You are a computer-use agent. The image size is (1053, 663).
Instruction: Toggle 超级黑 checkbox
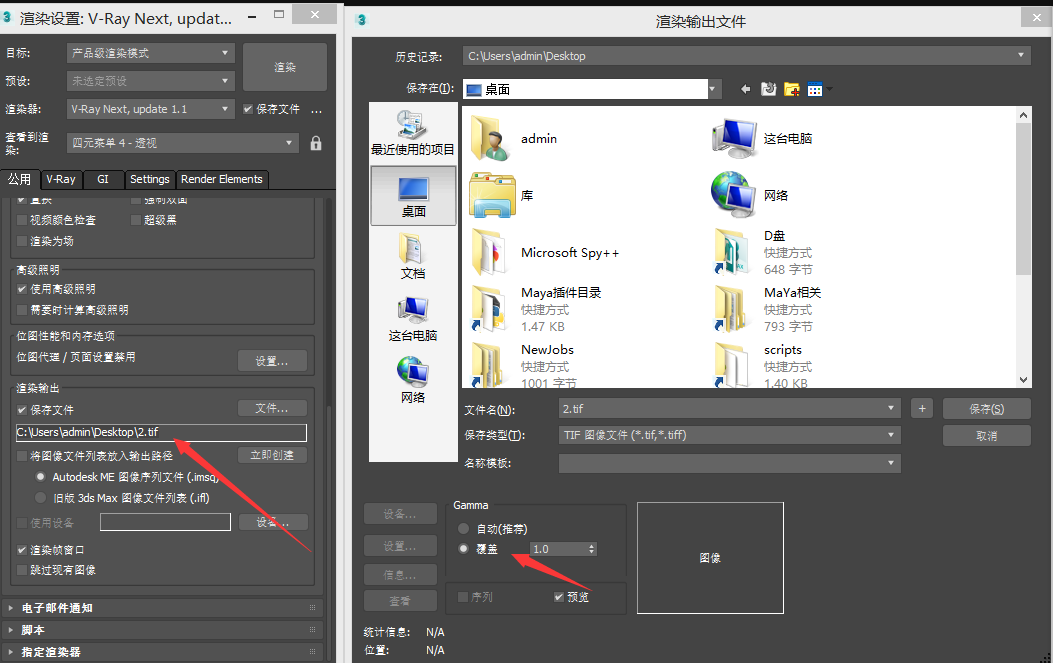pyautogui.click(x=136, y=220)
